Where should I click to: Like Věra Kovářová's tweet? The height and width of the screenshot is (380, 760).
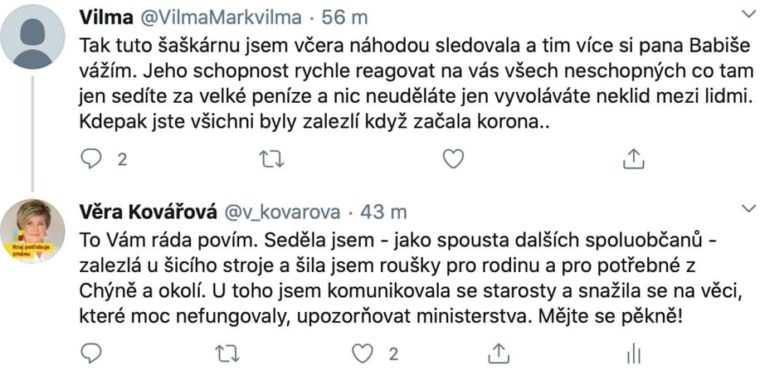point(363,354)
